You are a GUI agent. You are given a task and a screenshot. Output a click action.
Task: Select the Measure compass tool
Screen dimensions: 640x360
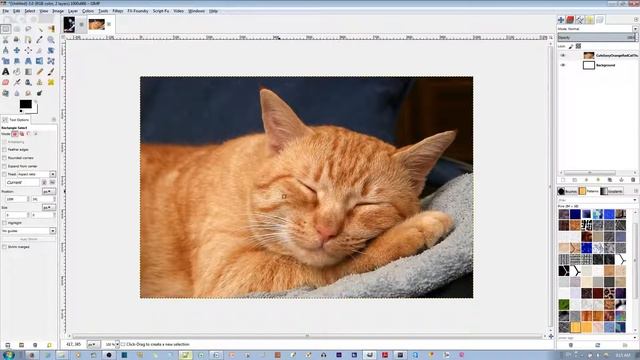(5, 50)
